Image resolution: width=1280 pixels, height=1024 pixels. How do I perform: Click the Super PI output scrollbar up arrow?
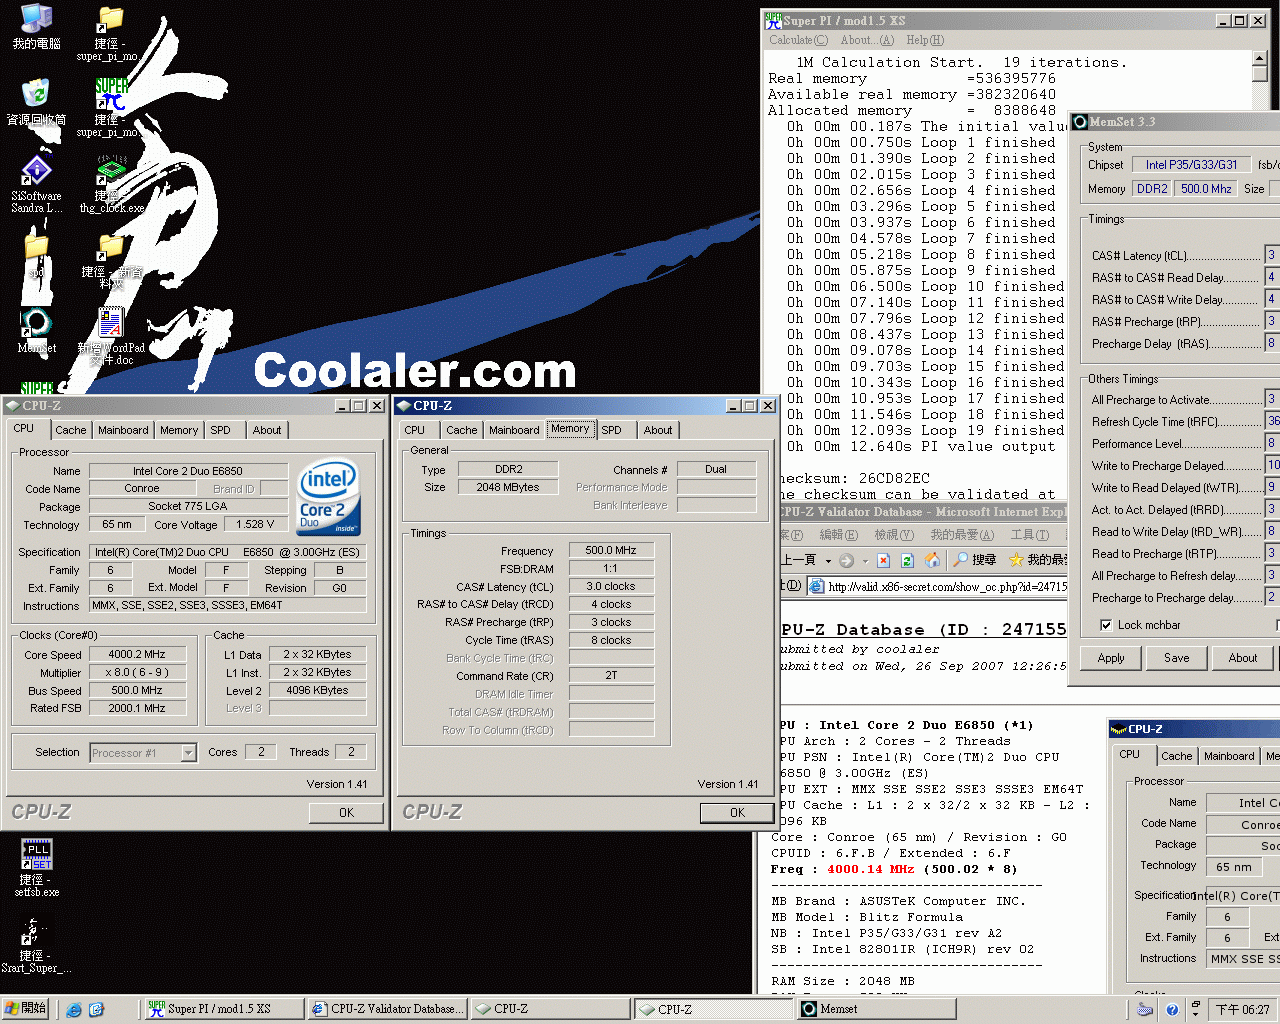[x=1260, y=59]
